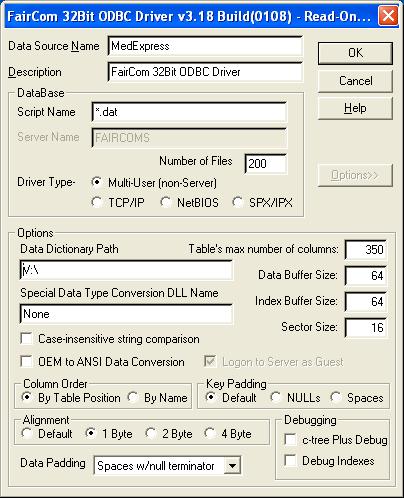404x498 pixels.
Task: Click the Index Buffer Size field
Action: coord(366,302)
